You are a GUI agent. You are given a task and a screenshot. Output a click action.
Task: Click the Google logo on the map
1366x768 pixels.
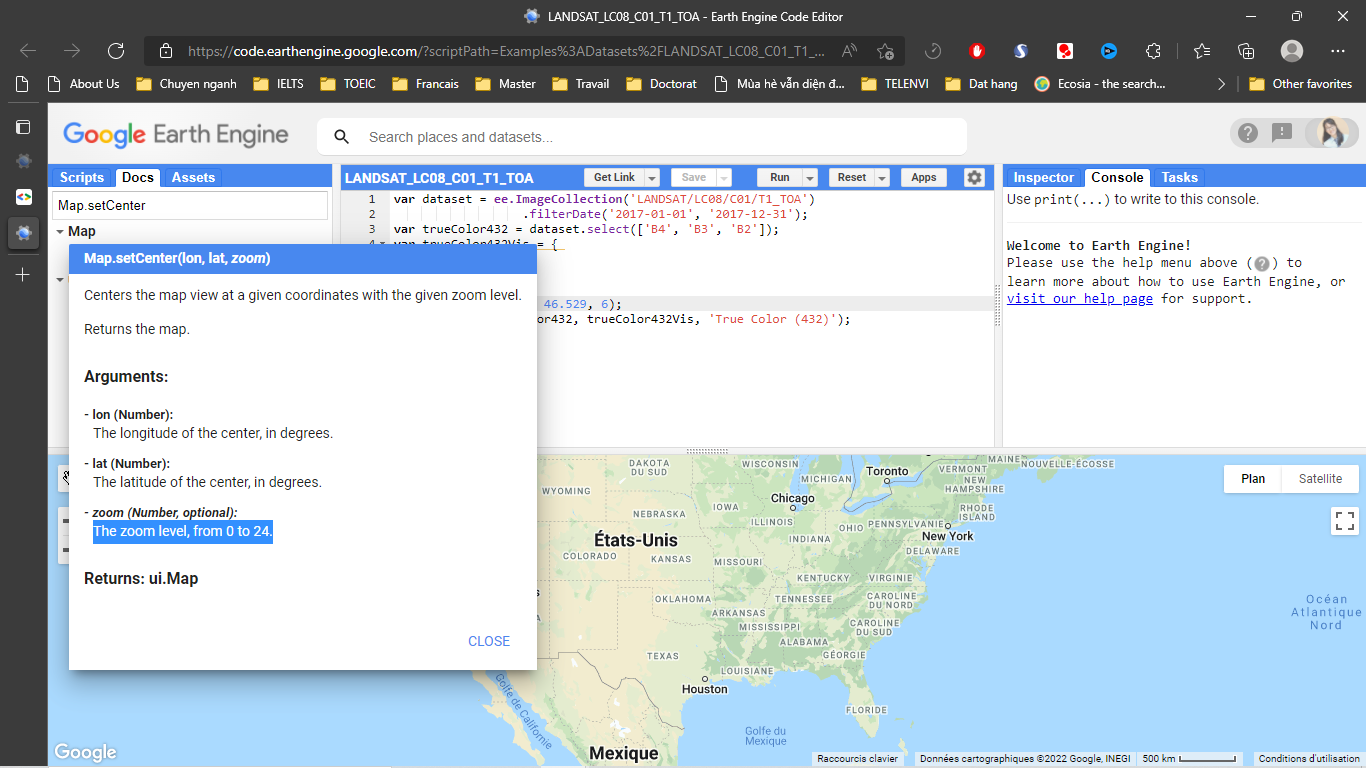pos(85,752)
